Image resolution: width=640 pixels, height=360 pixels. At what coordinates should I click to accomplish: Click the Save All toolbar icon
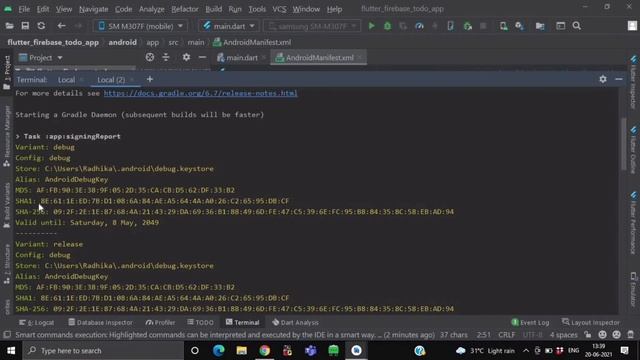(x=25, y=26)
